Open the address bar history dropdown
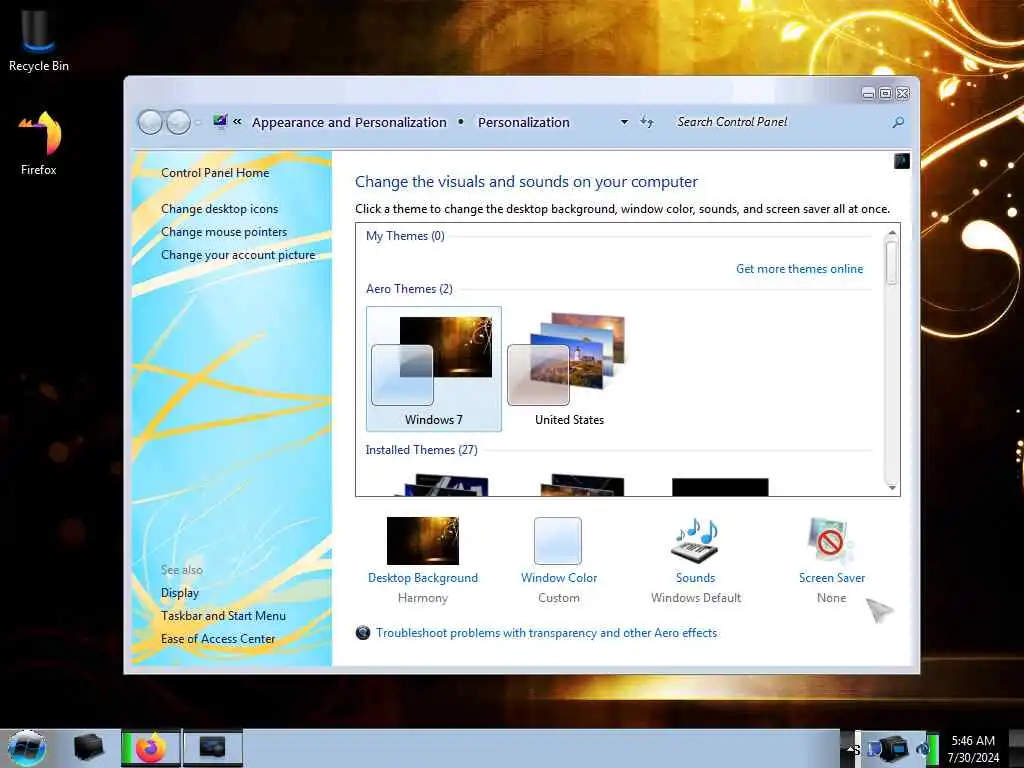 [x=624, y=122]
